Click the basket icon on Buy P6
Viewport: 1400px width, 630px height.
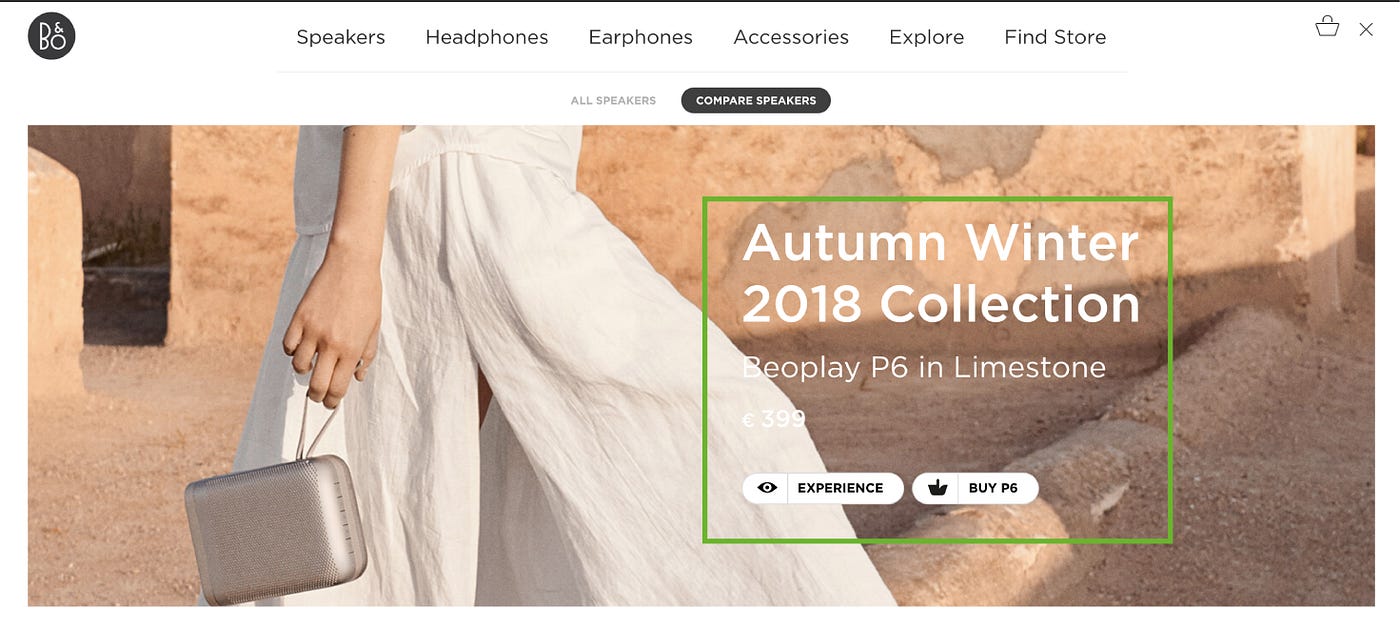pos(937,488)
